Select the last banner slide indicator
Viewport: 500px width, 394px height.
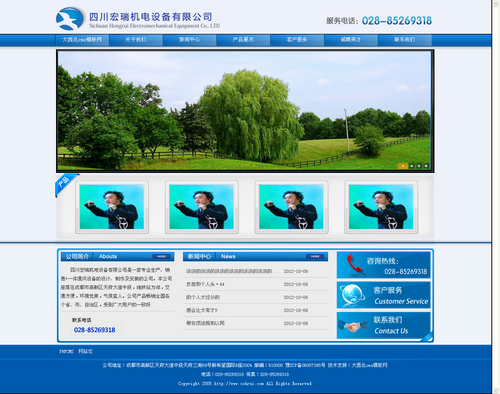tap(426, 166)
